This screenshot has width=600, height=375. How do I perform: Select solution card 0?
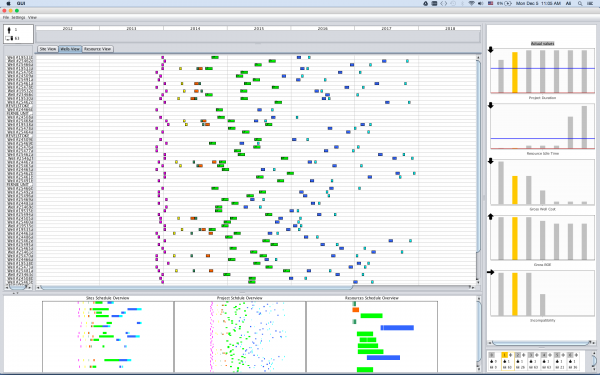click(495, 361)
